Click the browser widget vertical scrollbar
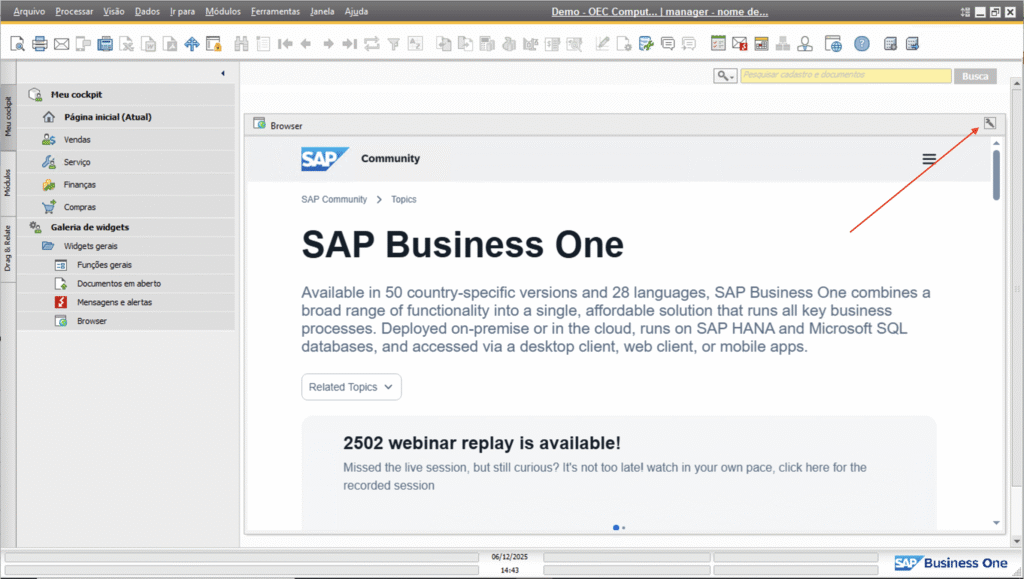 click(996, 175)
